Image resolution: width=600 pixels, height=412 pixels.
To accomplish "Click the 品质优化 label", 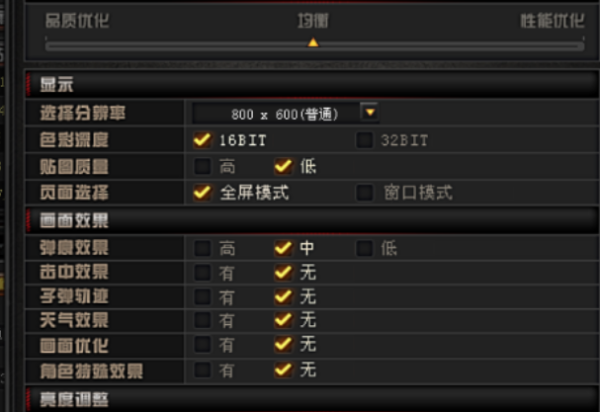I will point(77,21).
